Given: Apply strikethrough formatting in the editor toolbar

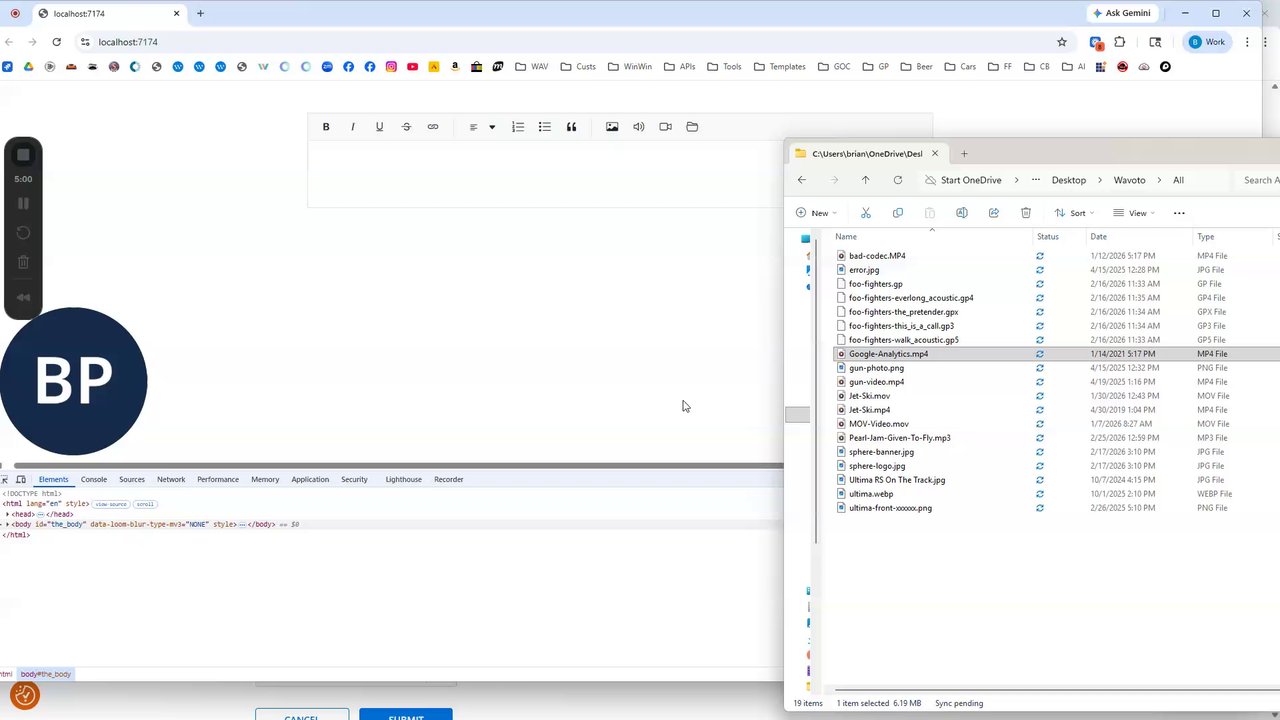Looking at the screenshot, I should pos(406,127).
